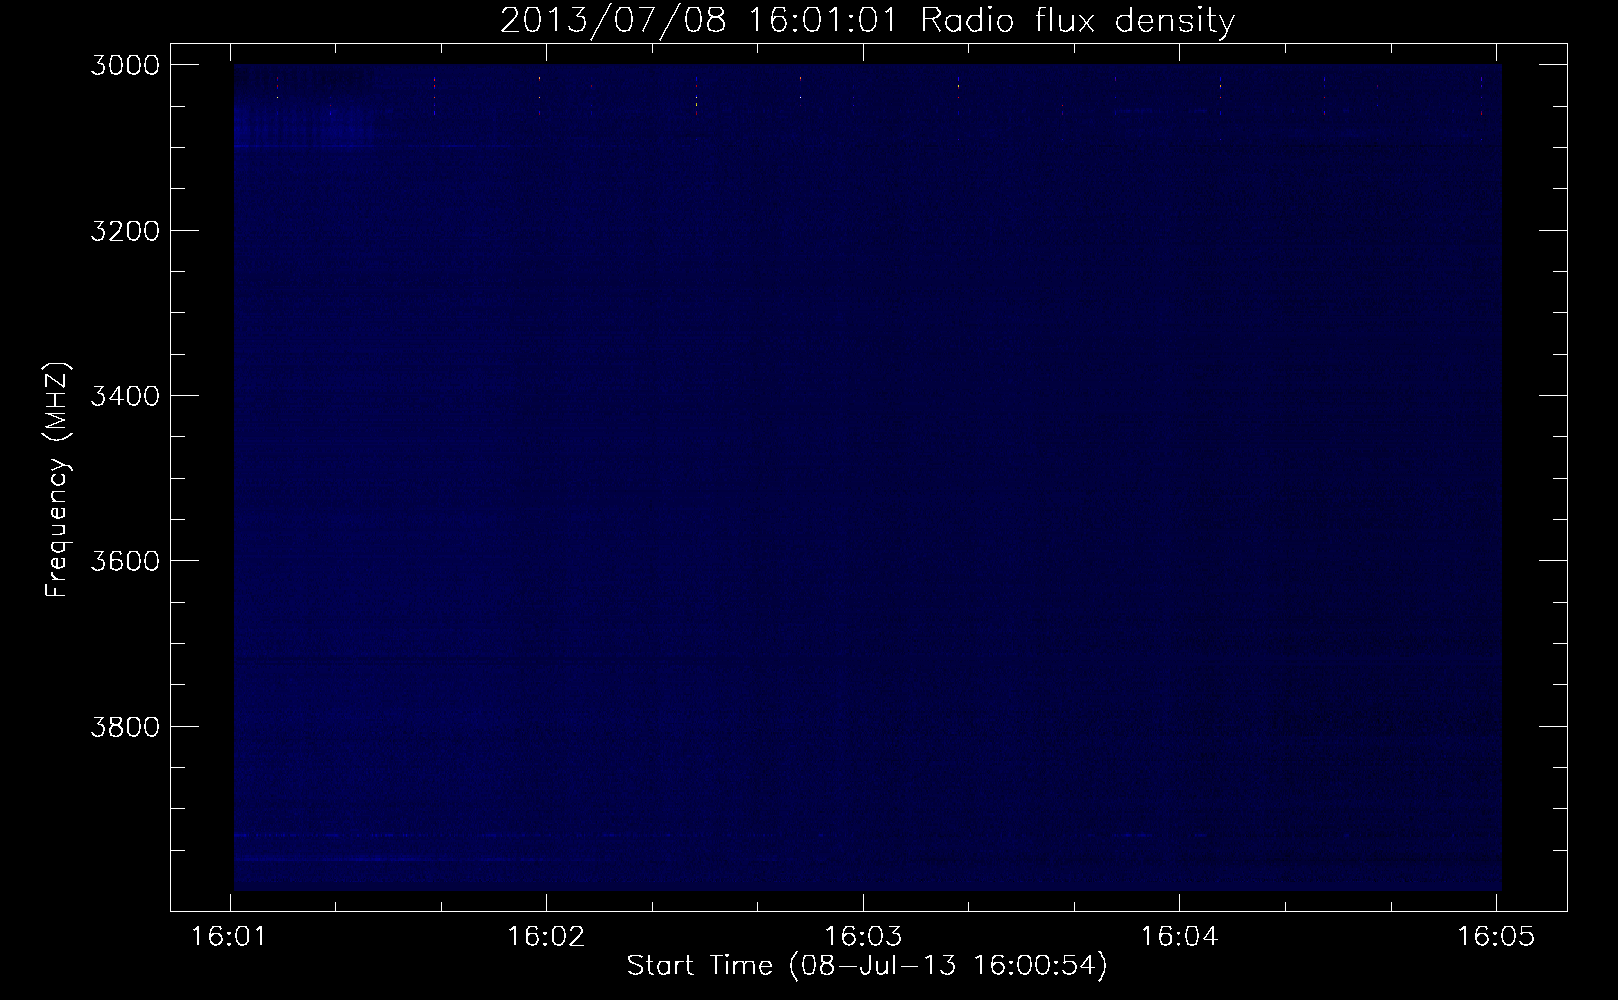Click the 'Start Time (08-Jul-13 16:00:54)' x-axis label
Screen dimensions: 1618x1000
(867, 966)
